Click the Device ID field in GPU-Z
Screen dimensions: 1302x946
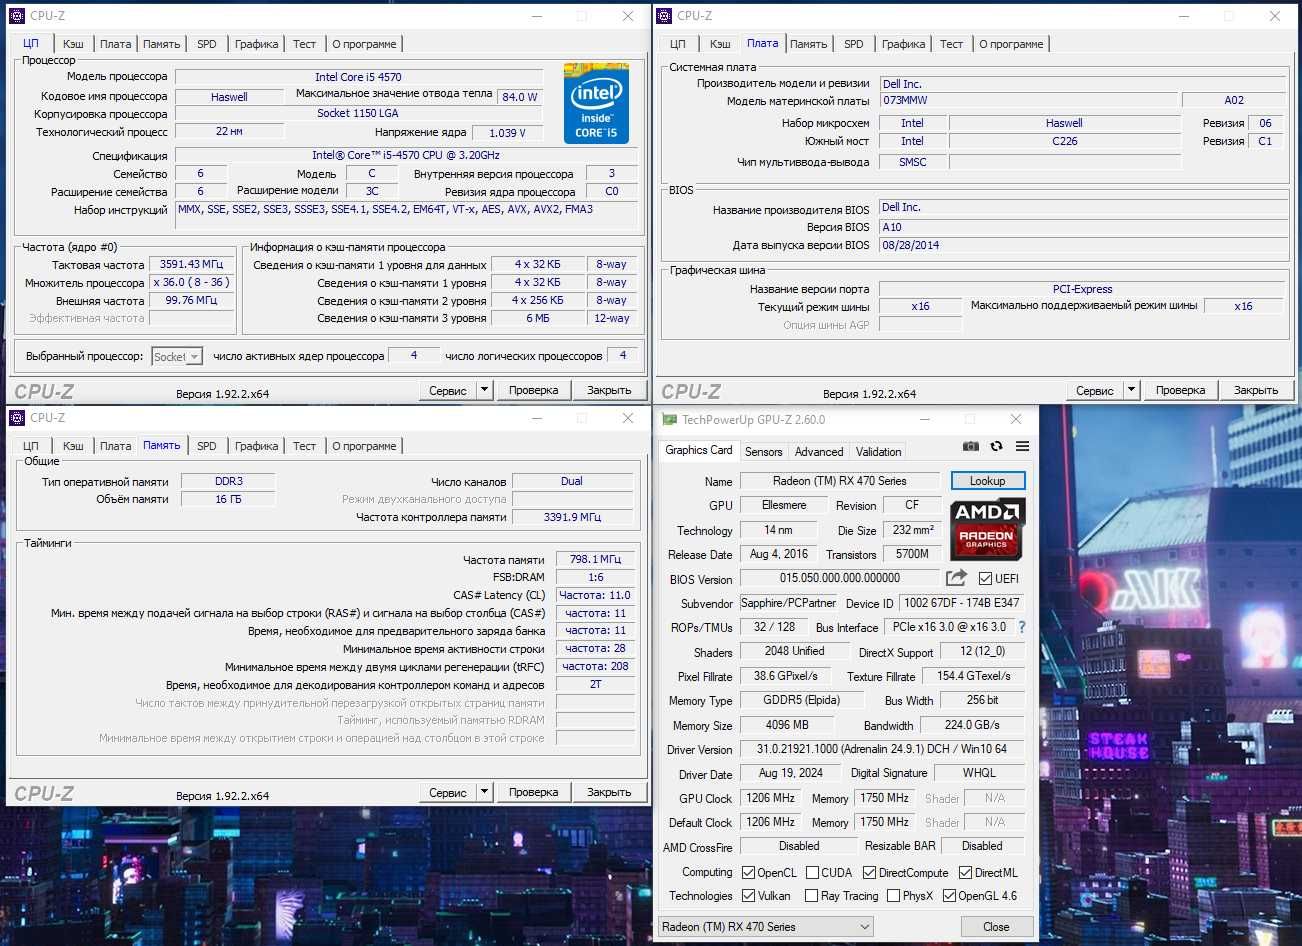point(961,603)
